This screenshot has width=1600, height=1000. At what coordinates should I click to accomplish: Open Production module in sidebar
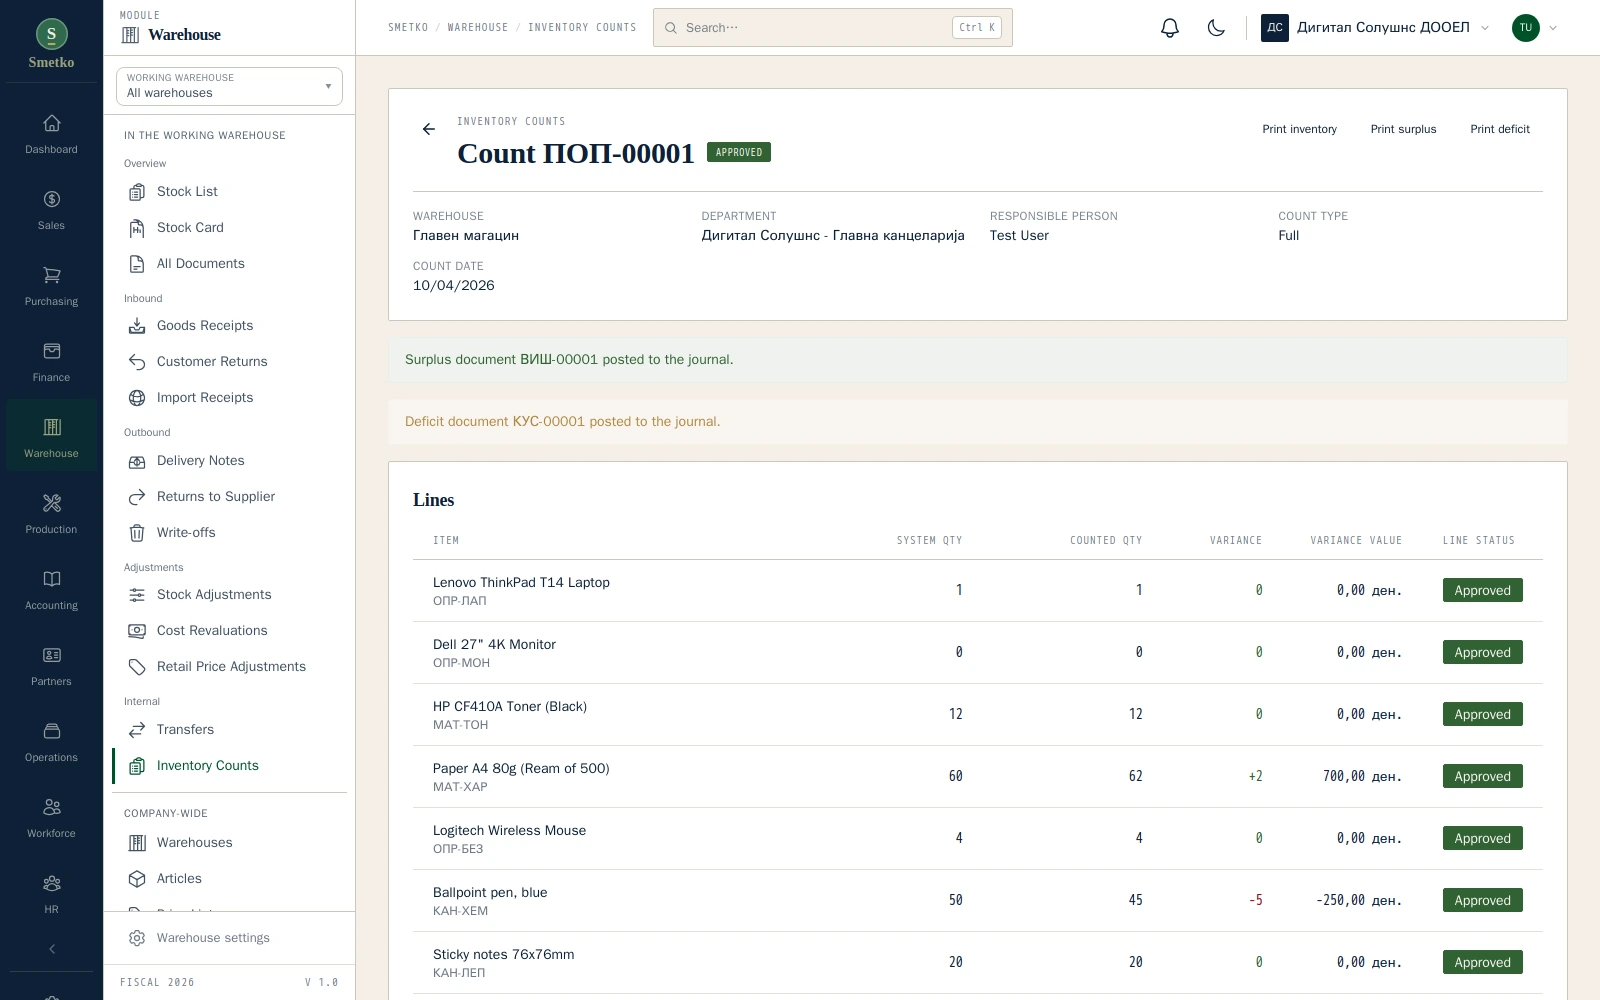click(x=51, y=514)
